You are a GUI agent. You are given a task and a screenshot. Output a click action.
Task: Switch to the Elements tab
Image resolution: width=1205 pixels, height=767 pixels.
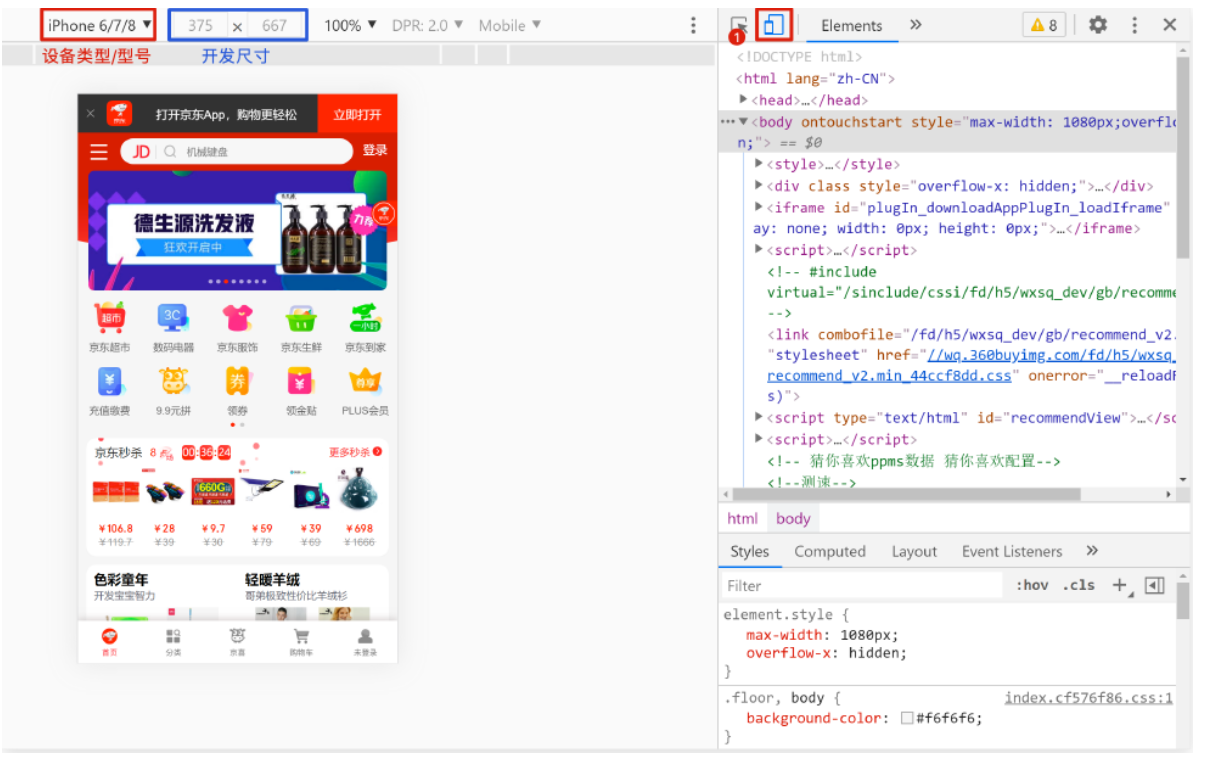tap(852, 26)
